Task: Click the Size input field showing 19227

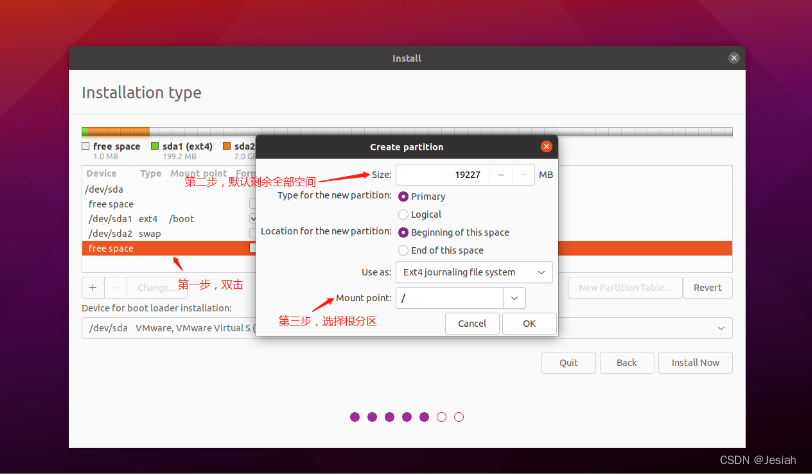Action: pos(443,175)
